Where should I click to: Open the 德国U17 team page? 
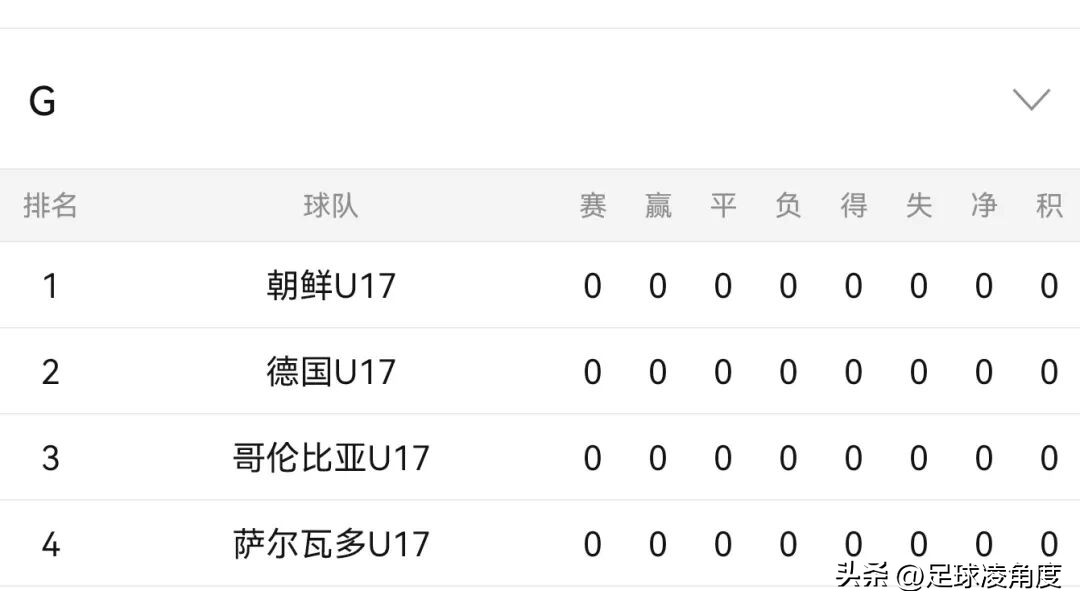pyautogui.click(x=333, y=371)
